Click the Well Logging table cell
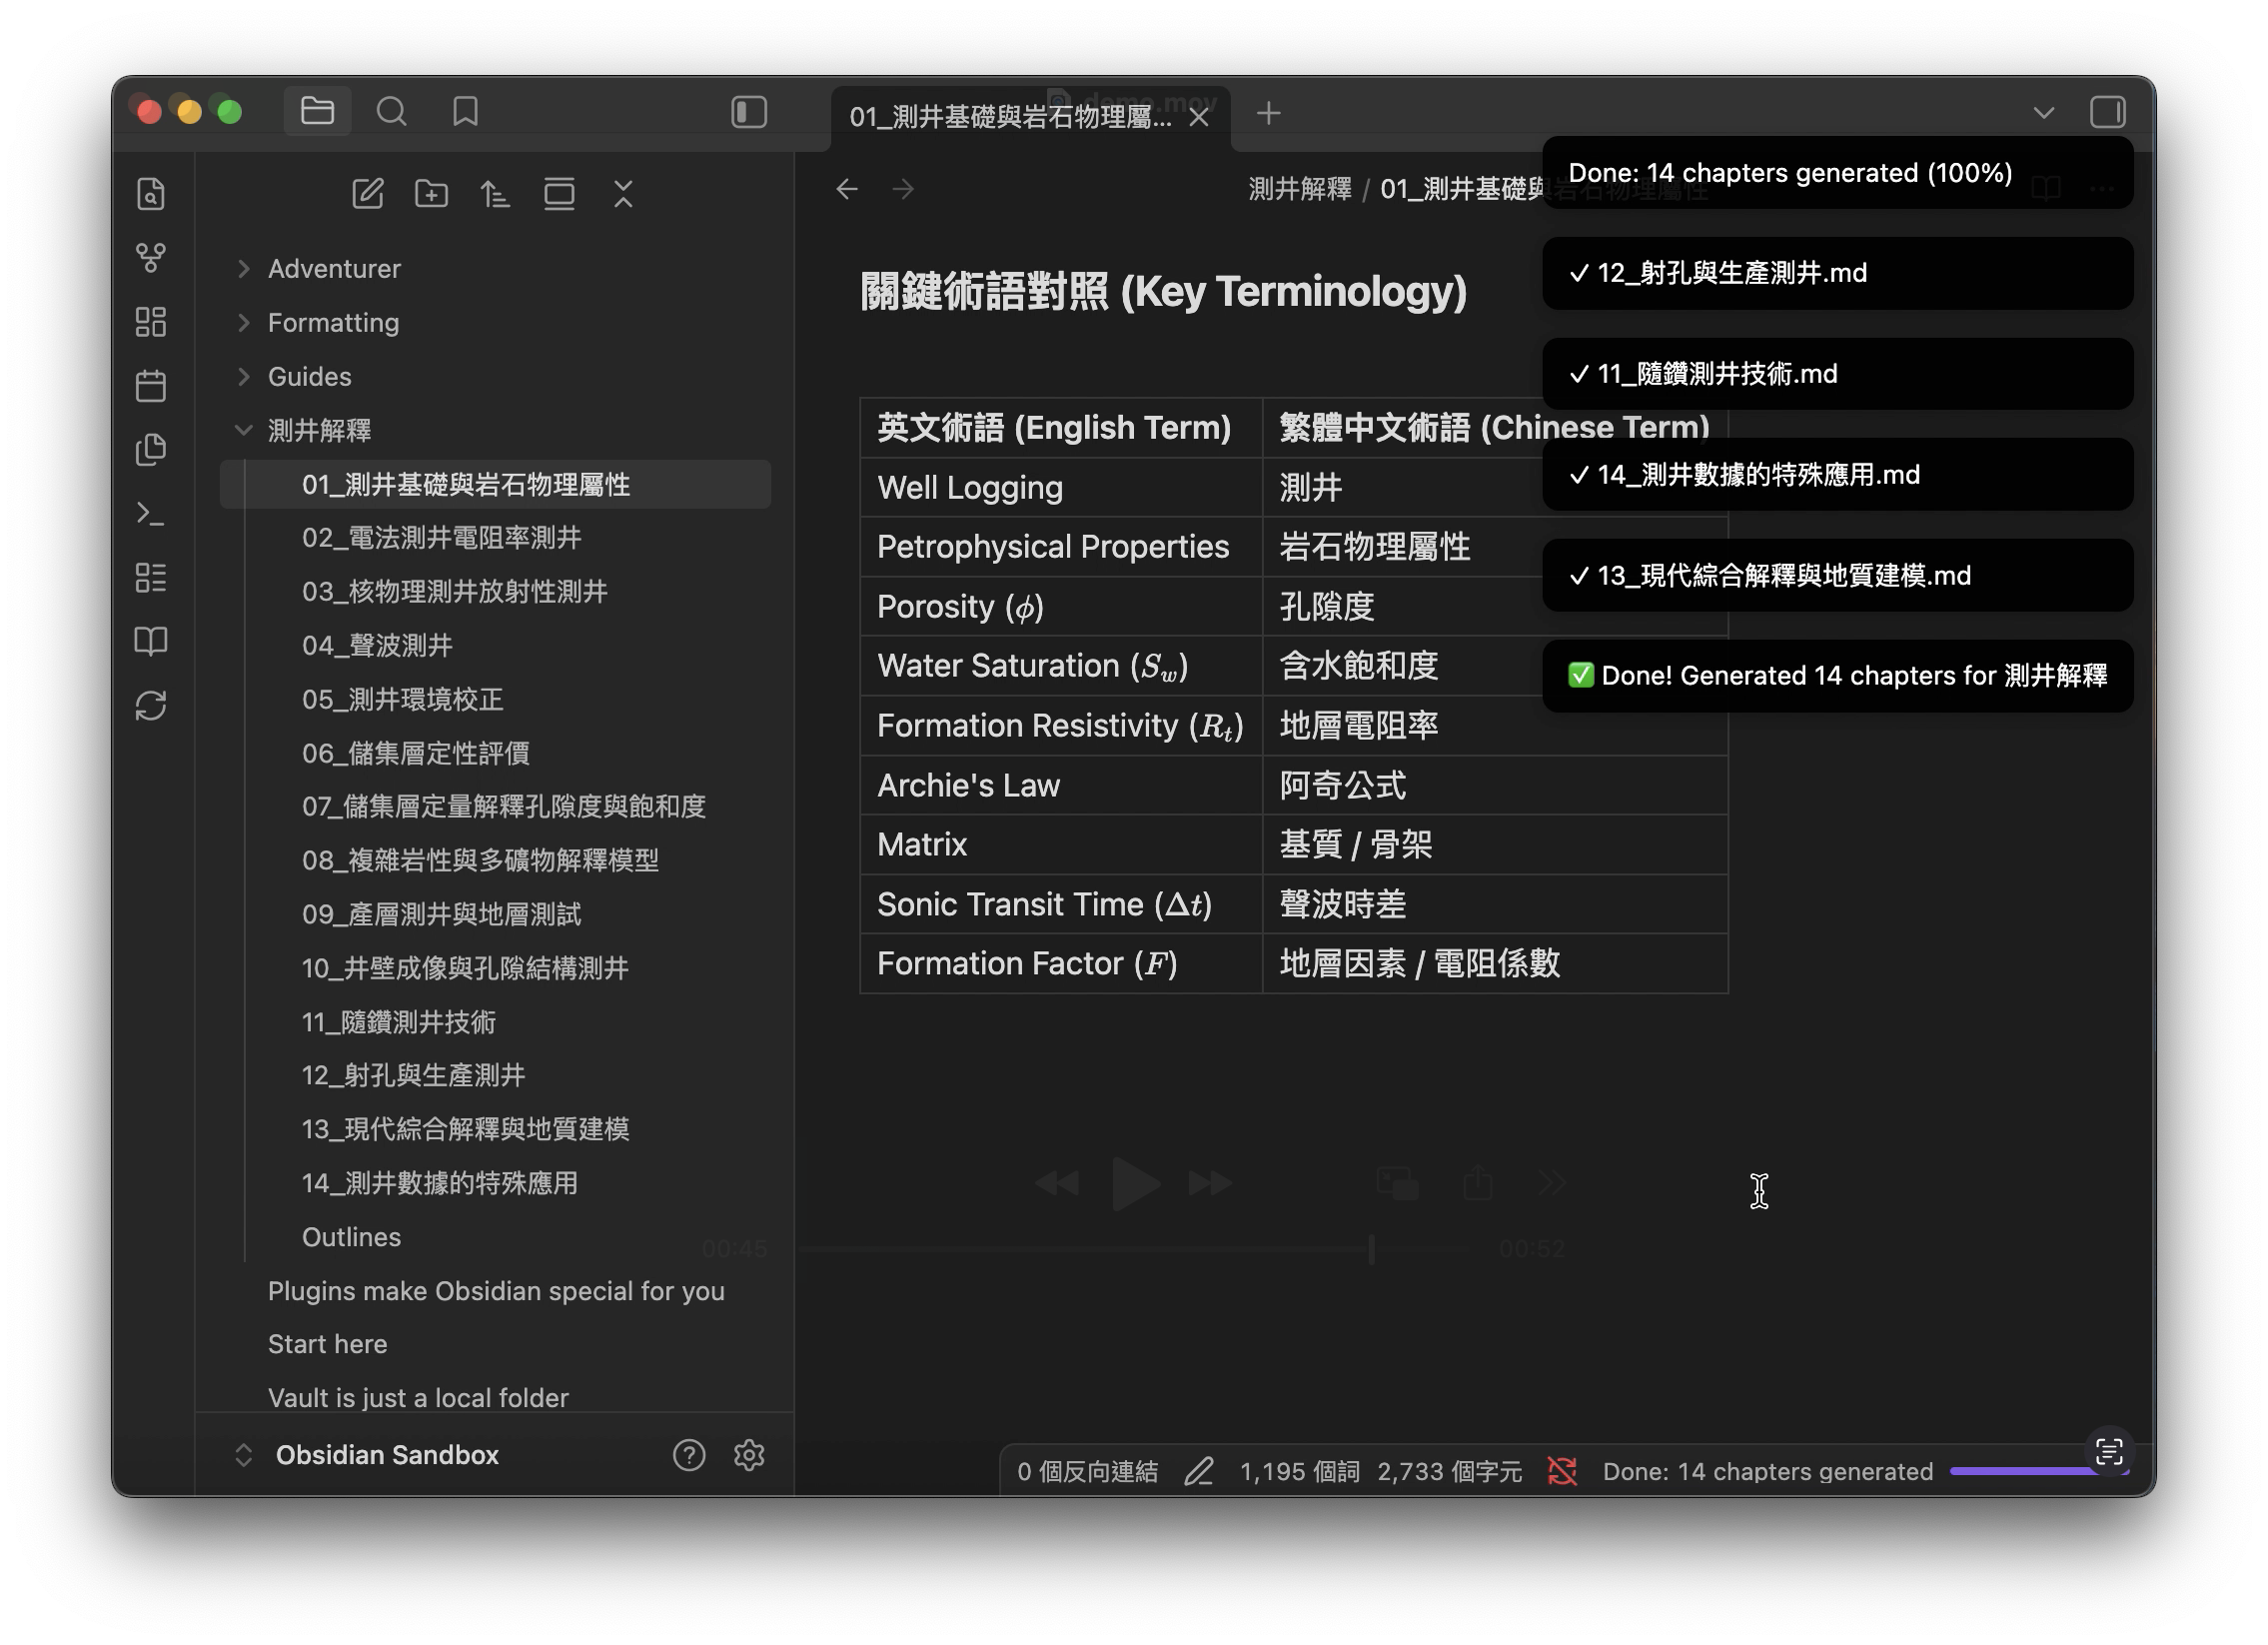Screen dimensions: 2268x1645 tap(1061, 488)
